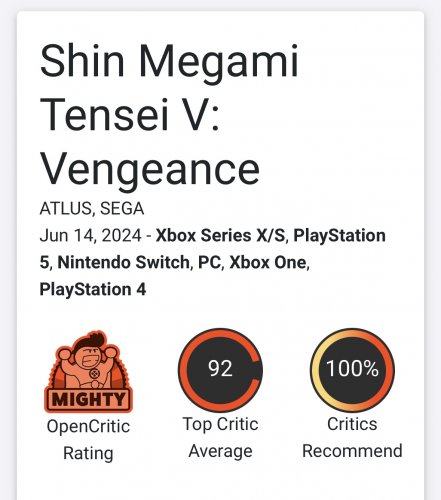Select the Nintendo Switch platform link
The width and height of the screenshot is (441, 500).
coord(124,262)
